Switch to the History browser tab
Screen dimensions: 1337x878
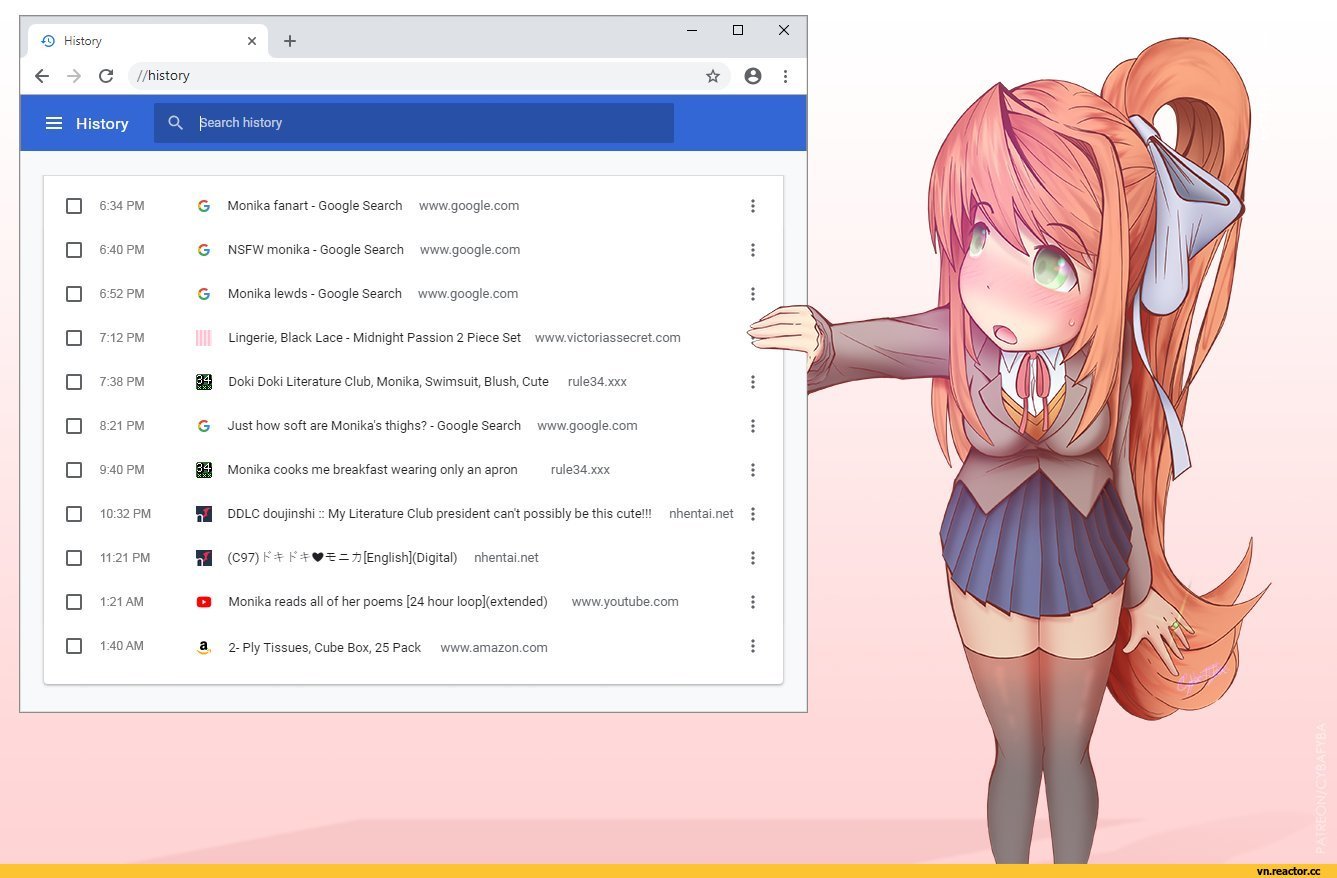click(148, 41)
